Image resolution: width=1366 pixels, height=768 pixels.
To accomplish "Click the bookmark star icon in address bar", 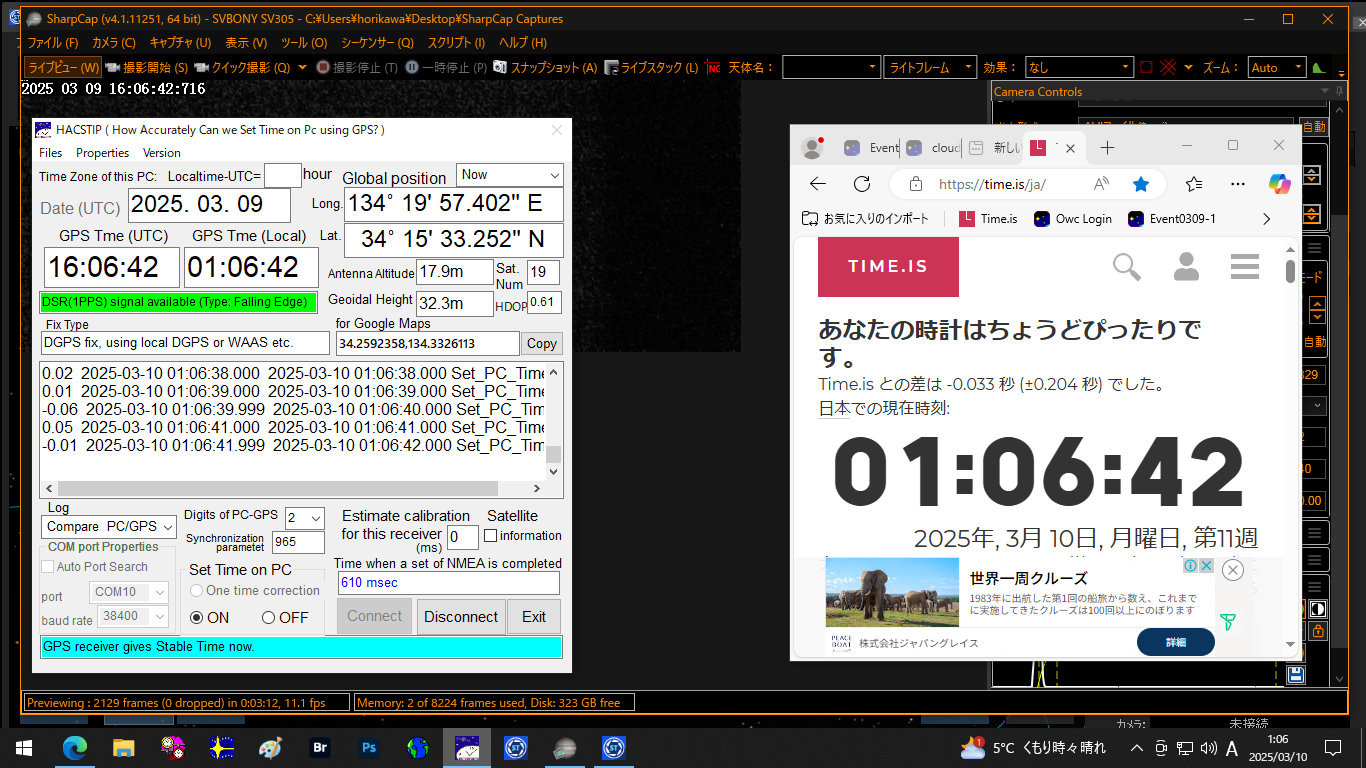I will pyautogui.click(x=1140, y=184).
